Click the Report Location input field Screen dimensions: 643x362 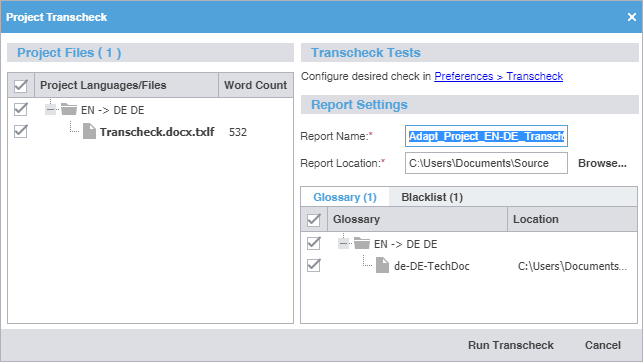point(486,163)
